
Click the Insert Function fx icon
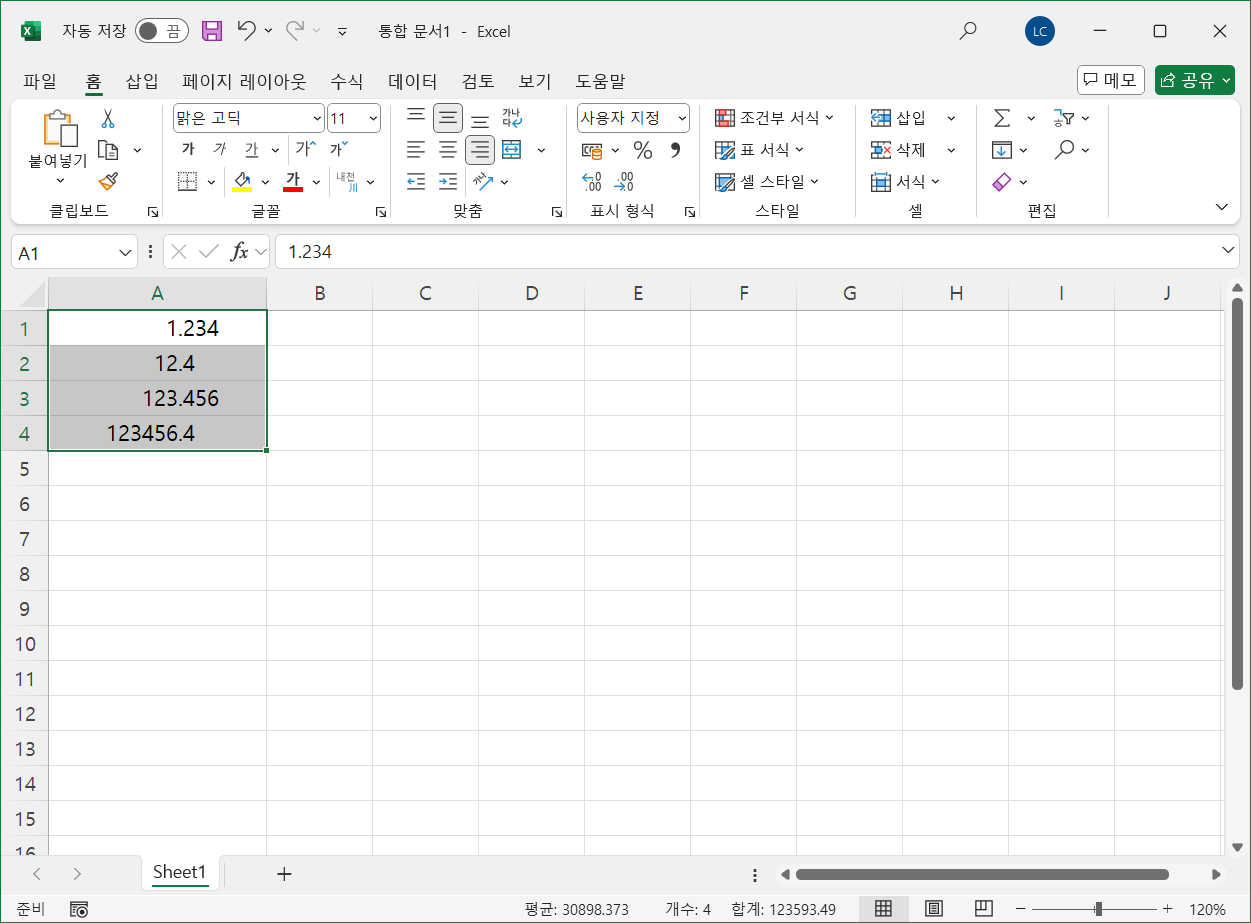point(239,252)
